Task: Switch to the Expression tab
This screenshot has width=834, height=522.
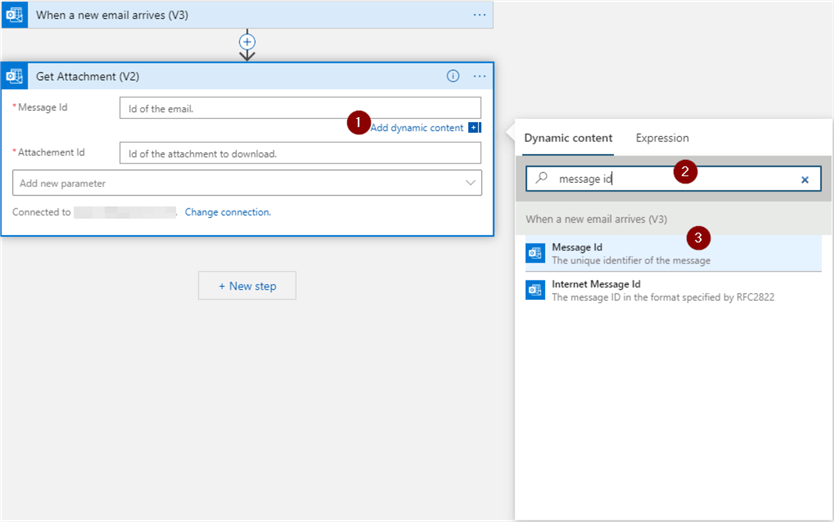Action: click(x=662, y=138)
